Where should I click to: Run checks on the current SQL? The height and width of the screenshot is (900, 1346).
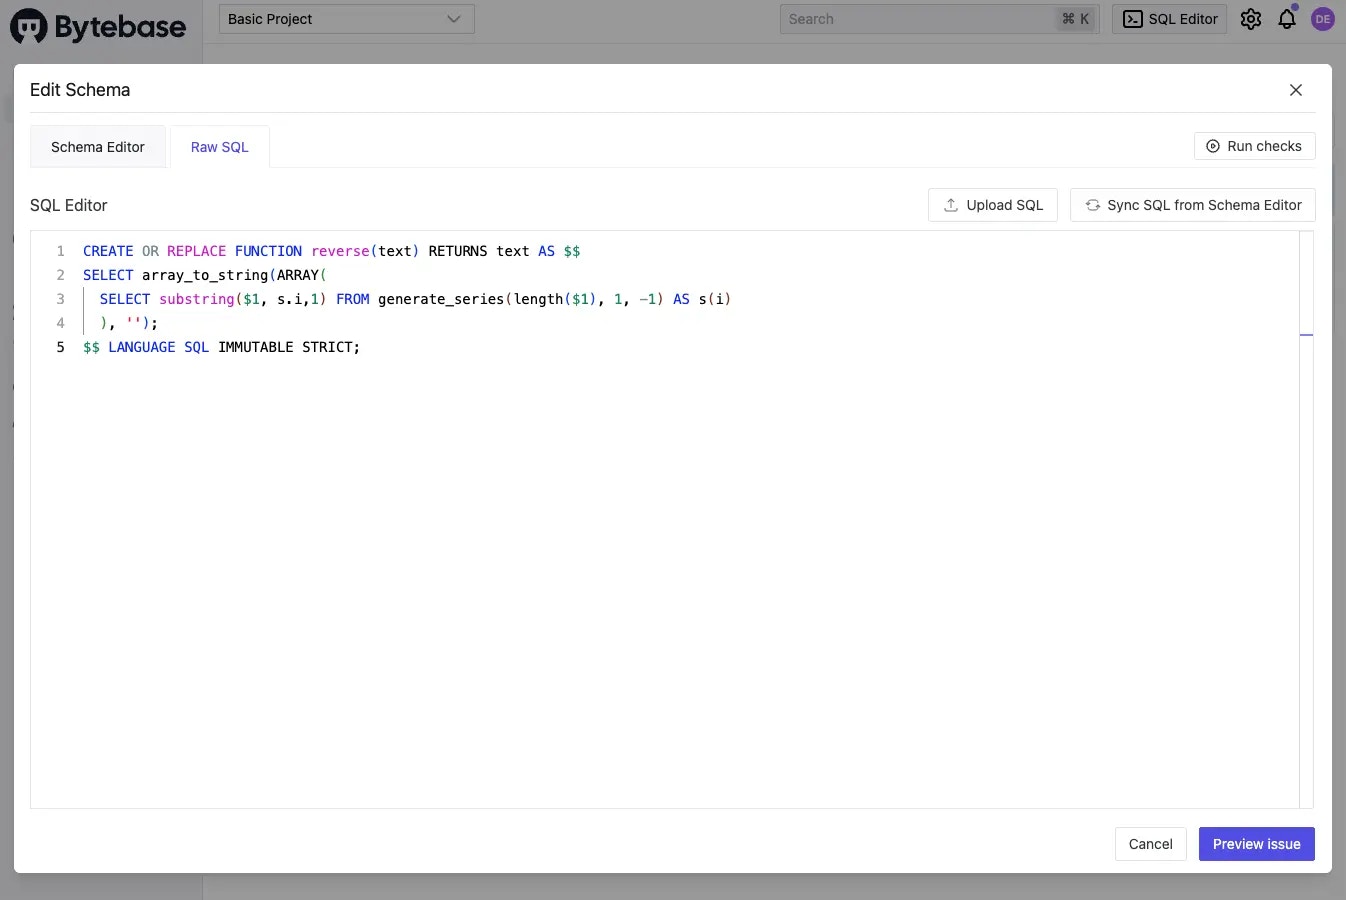(1254, 145)
